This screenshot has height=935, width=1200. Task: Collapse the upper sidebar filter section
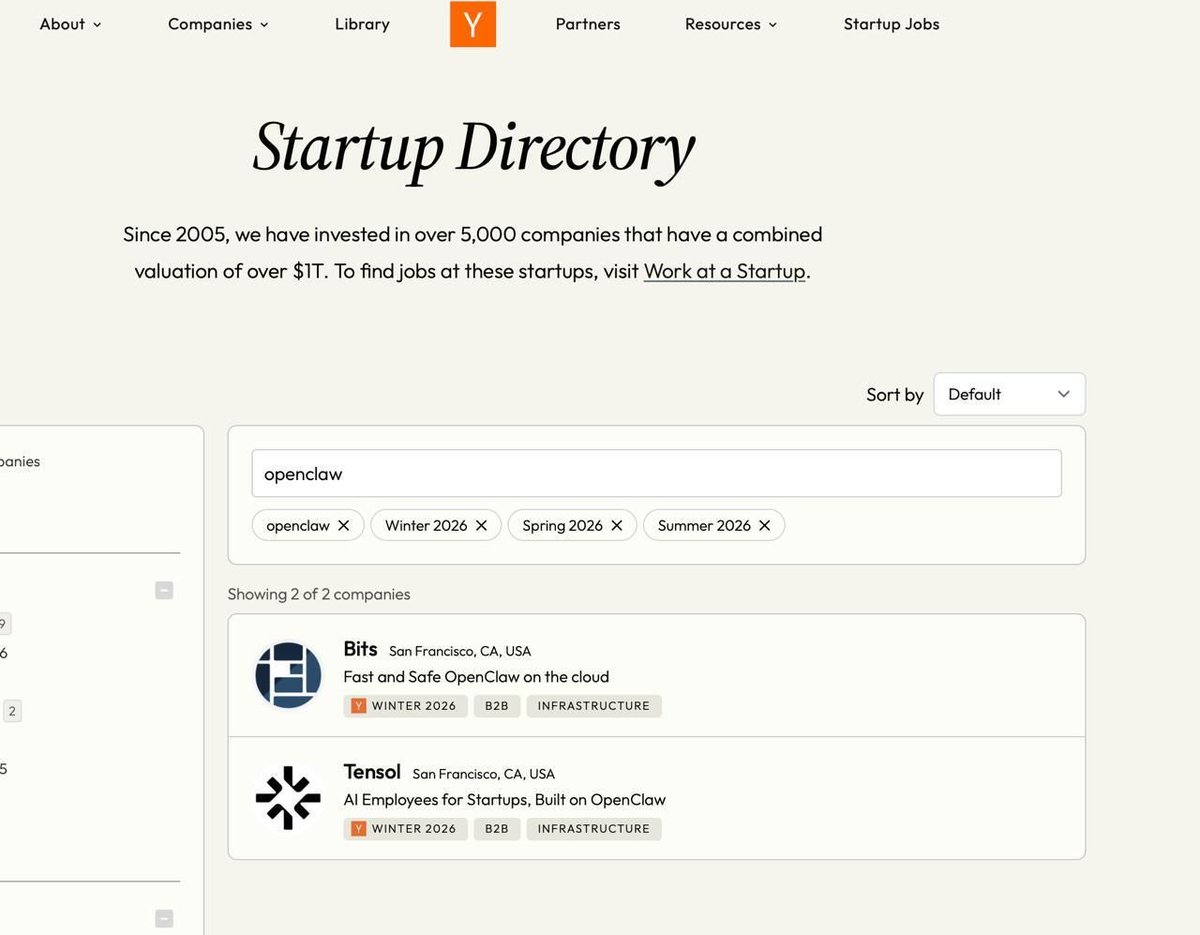pyautogui.click(x=165, y=590)
